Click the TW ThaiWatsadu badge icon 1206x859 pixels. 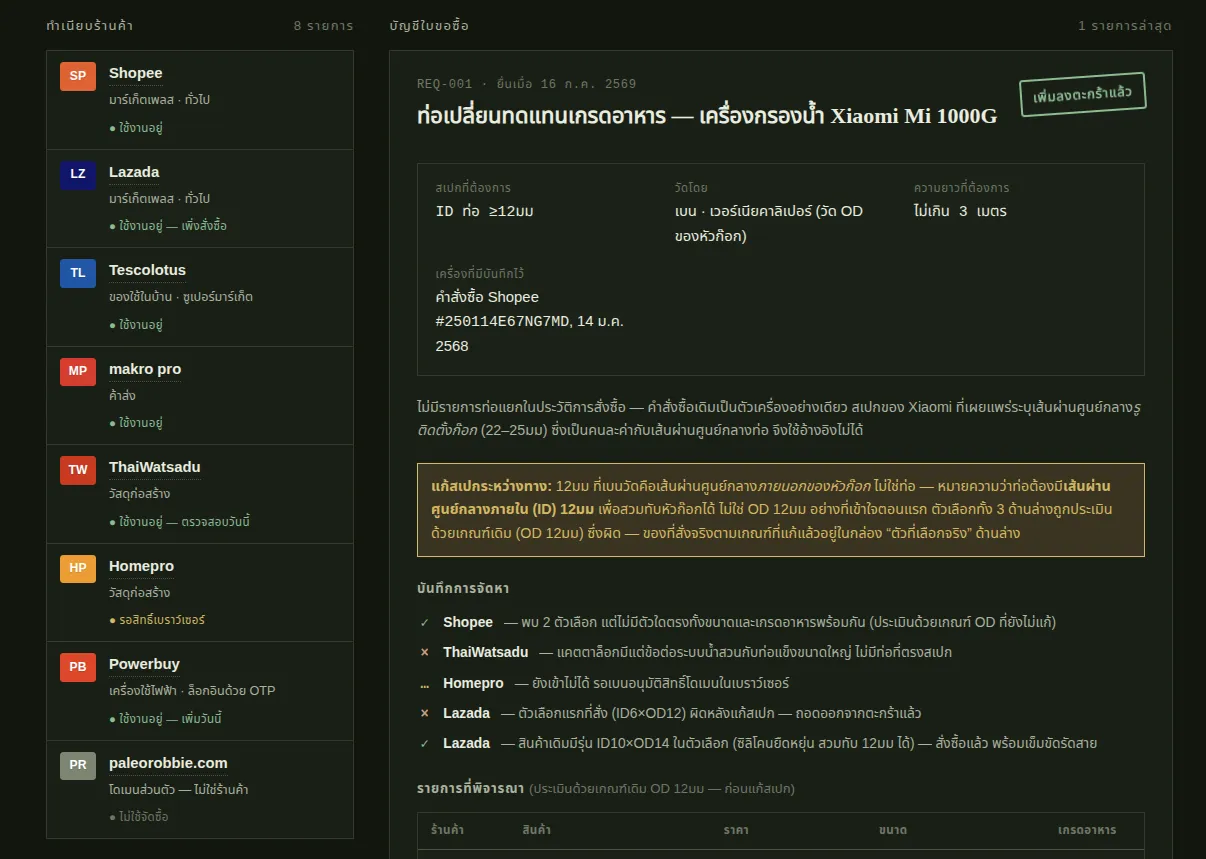(78, 470)
